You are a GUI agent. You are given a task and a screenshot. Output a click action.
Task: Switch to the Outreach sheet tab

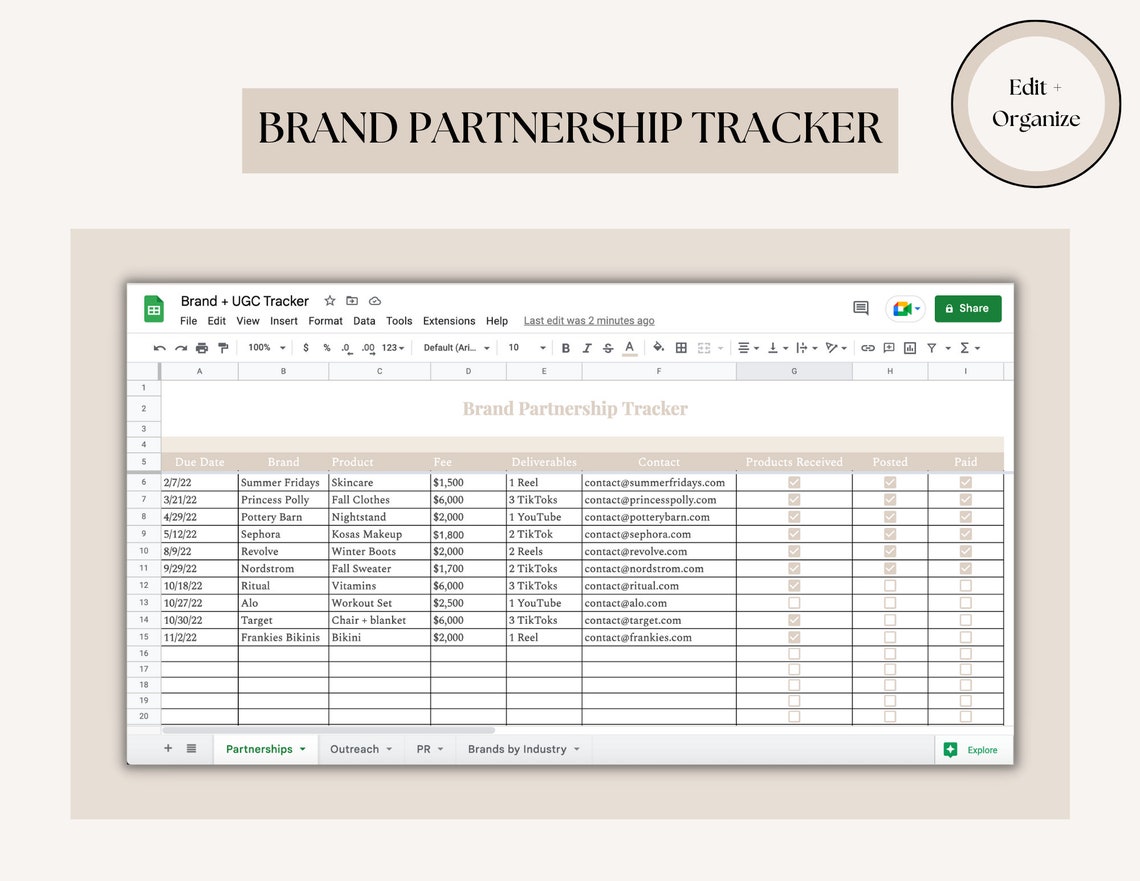point(355,749)
